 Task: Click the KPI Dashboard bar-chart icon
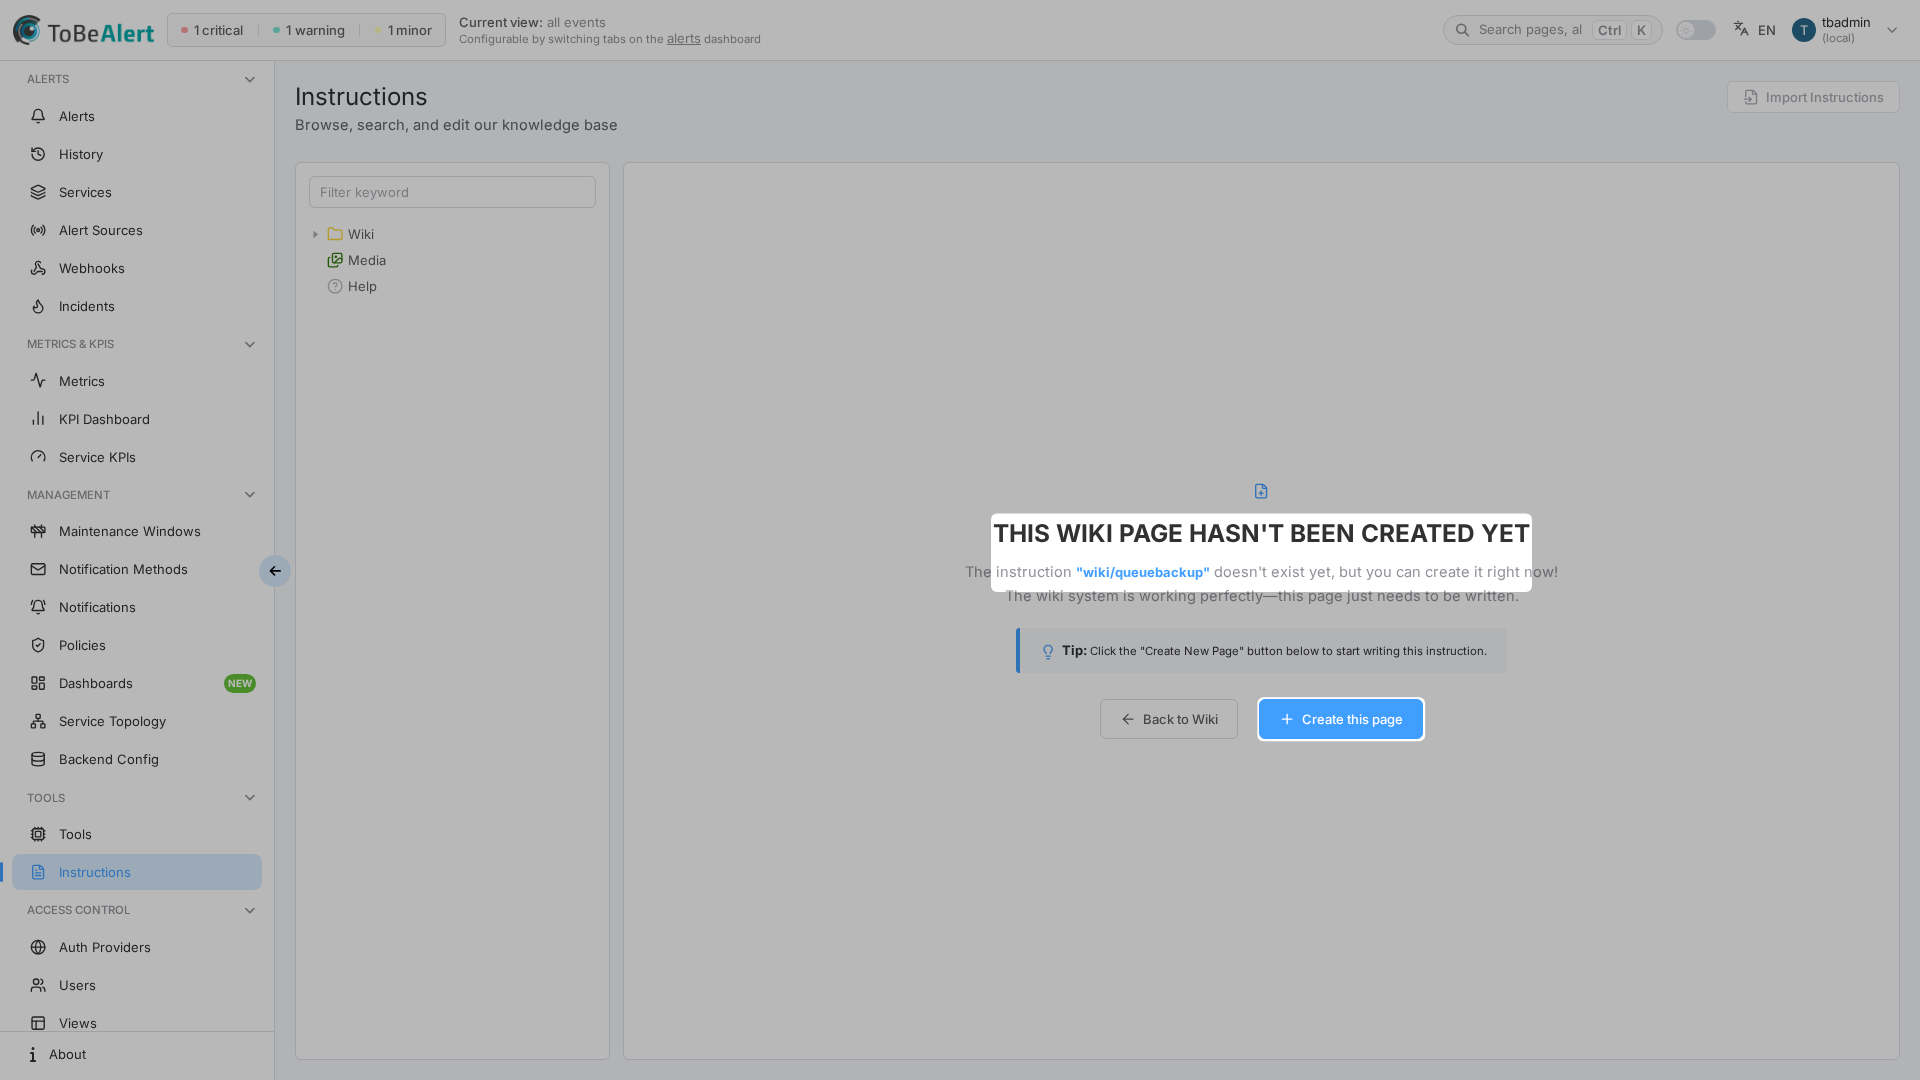[38, 419]
